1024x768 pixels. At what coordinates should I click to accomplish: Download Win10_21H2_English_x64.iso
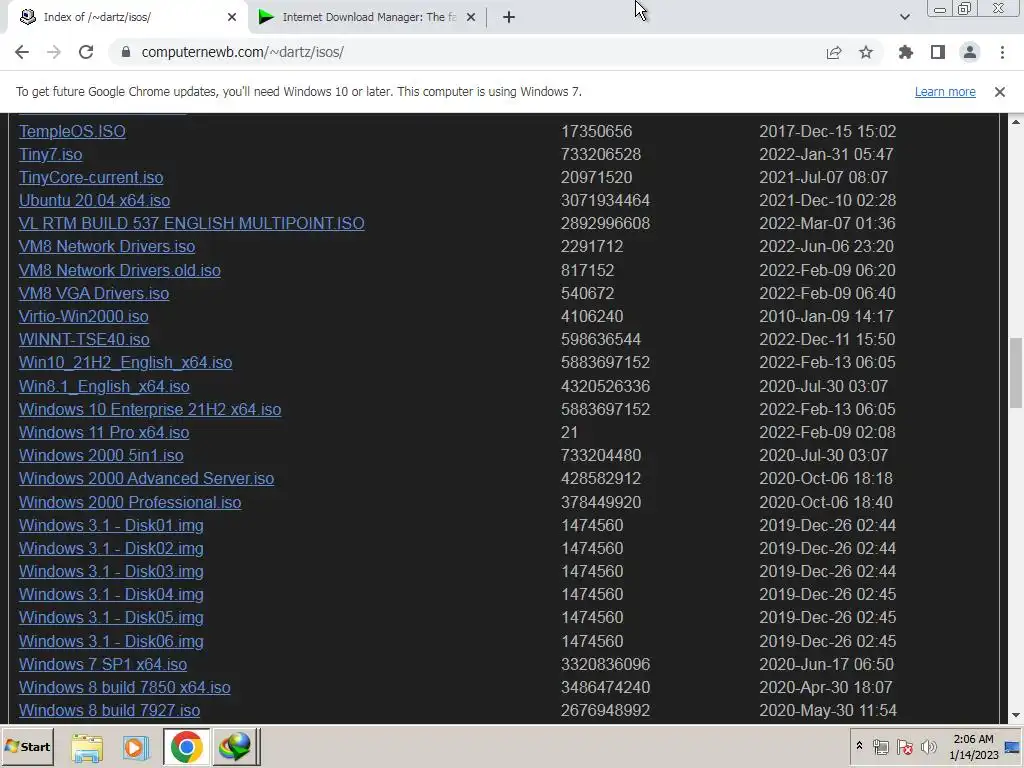click(125, 362)
